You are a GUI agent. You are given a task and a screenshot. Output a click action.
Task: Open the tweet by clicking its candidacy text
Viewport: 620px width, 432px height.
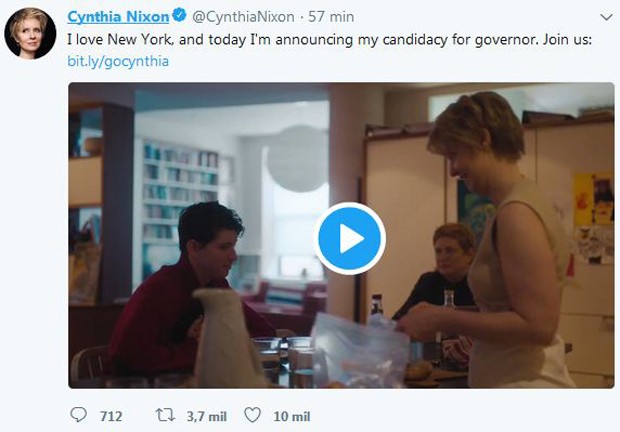click(x=329, y=40)
